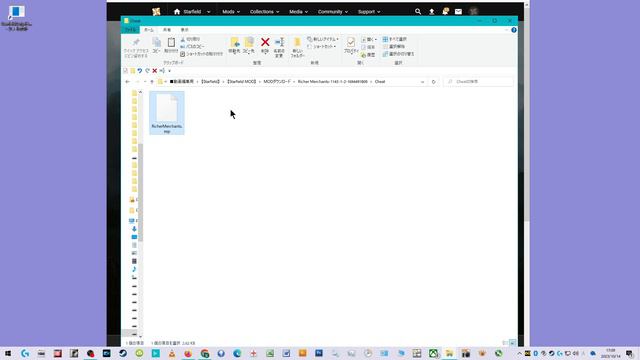This screenshot has height=360, width=640.
Task: Click MODダウンロード breadcrumb in address bar
Action: click(277, 82)
